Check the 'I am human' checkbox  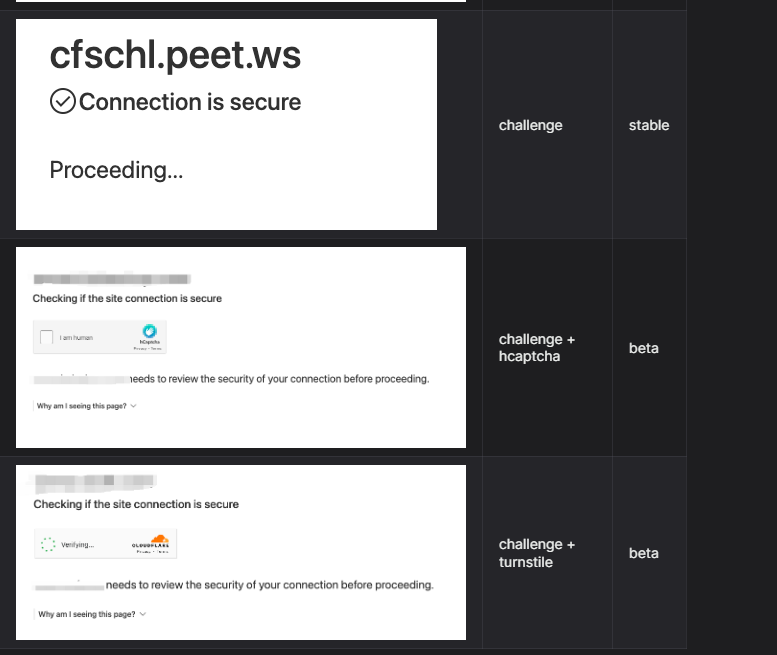47,337
